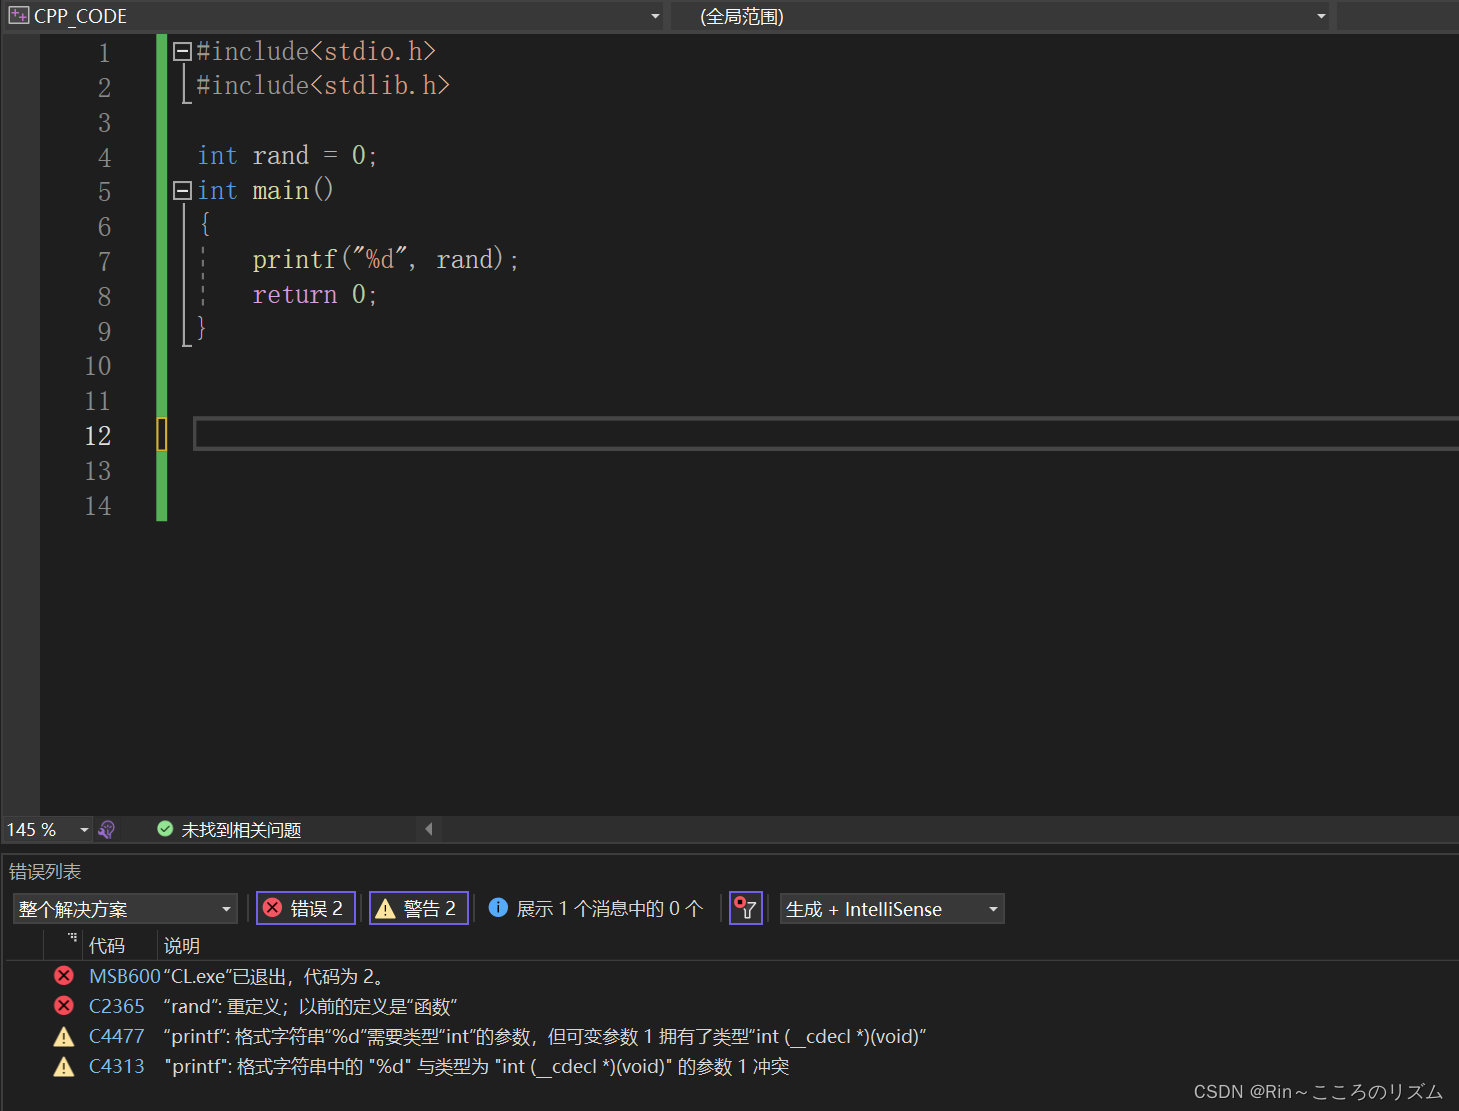Toggle the 消息 messages display filter
This screenshot has width=1459, height=1111.
(x=595, y=908)
